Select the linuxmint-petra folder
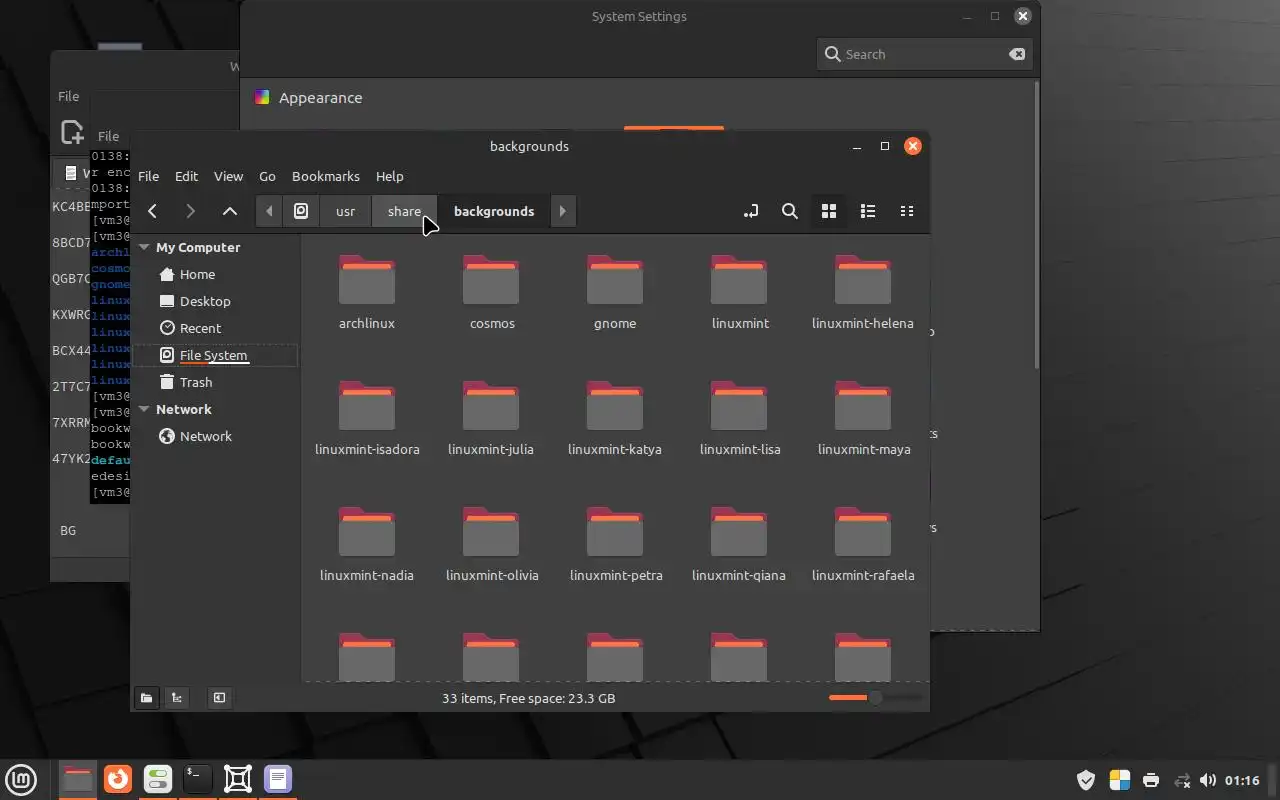Viewport: 1280px width, 800px height. coord(615,544)
